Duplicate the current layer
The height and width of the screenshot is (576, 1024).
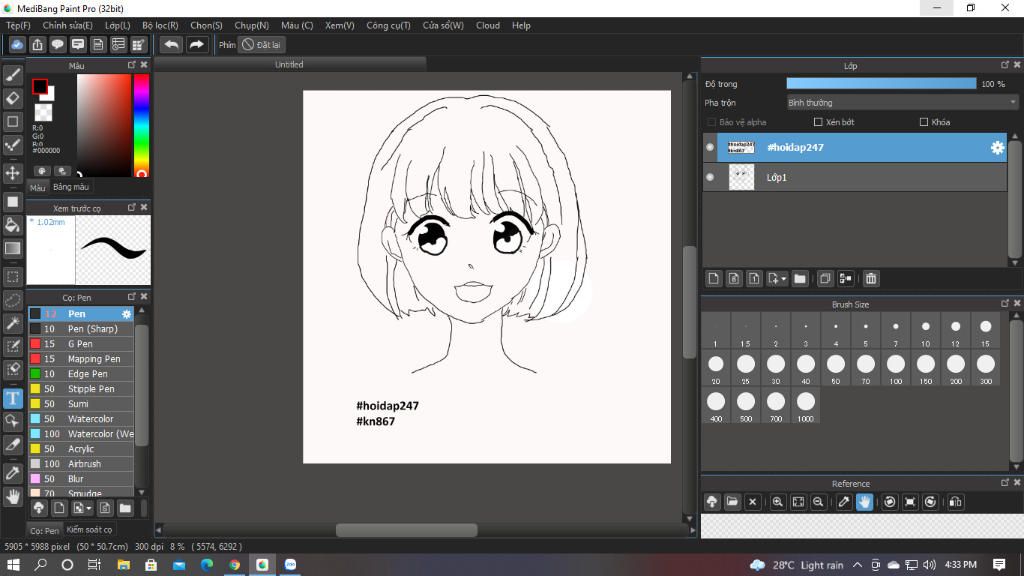tap(825, 279)
